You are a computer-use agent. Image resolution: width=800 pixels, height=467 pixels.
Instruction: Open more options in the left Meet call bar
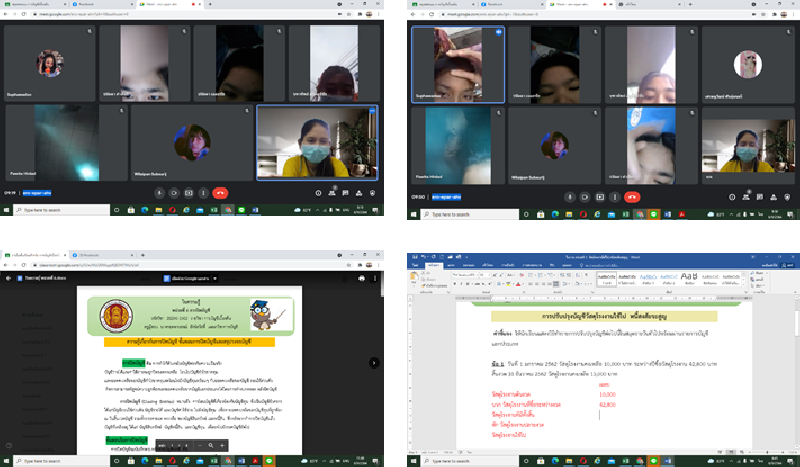[204, 192]
